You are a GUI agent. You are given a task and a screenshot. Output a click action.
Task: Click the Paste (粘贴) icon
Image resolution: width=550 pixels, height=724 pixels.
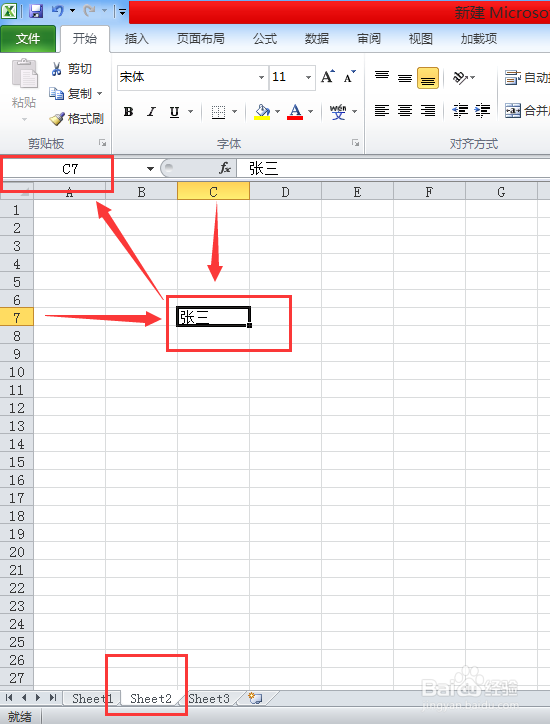[24, 74]
